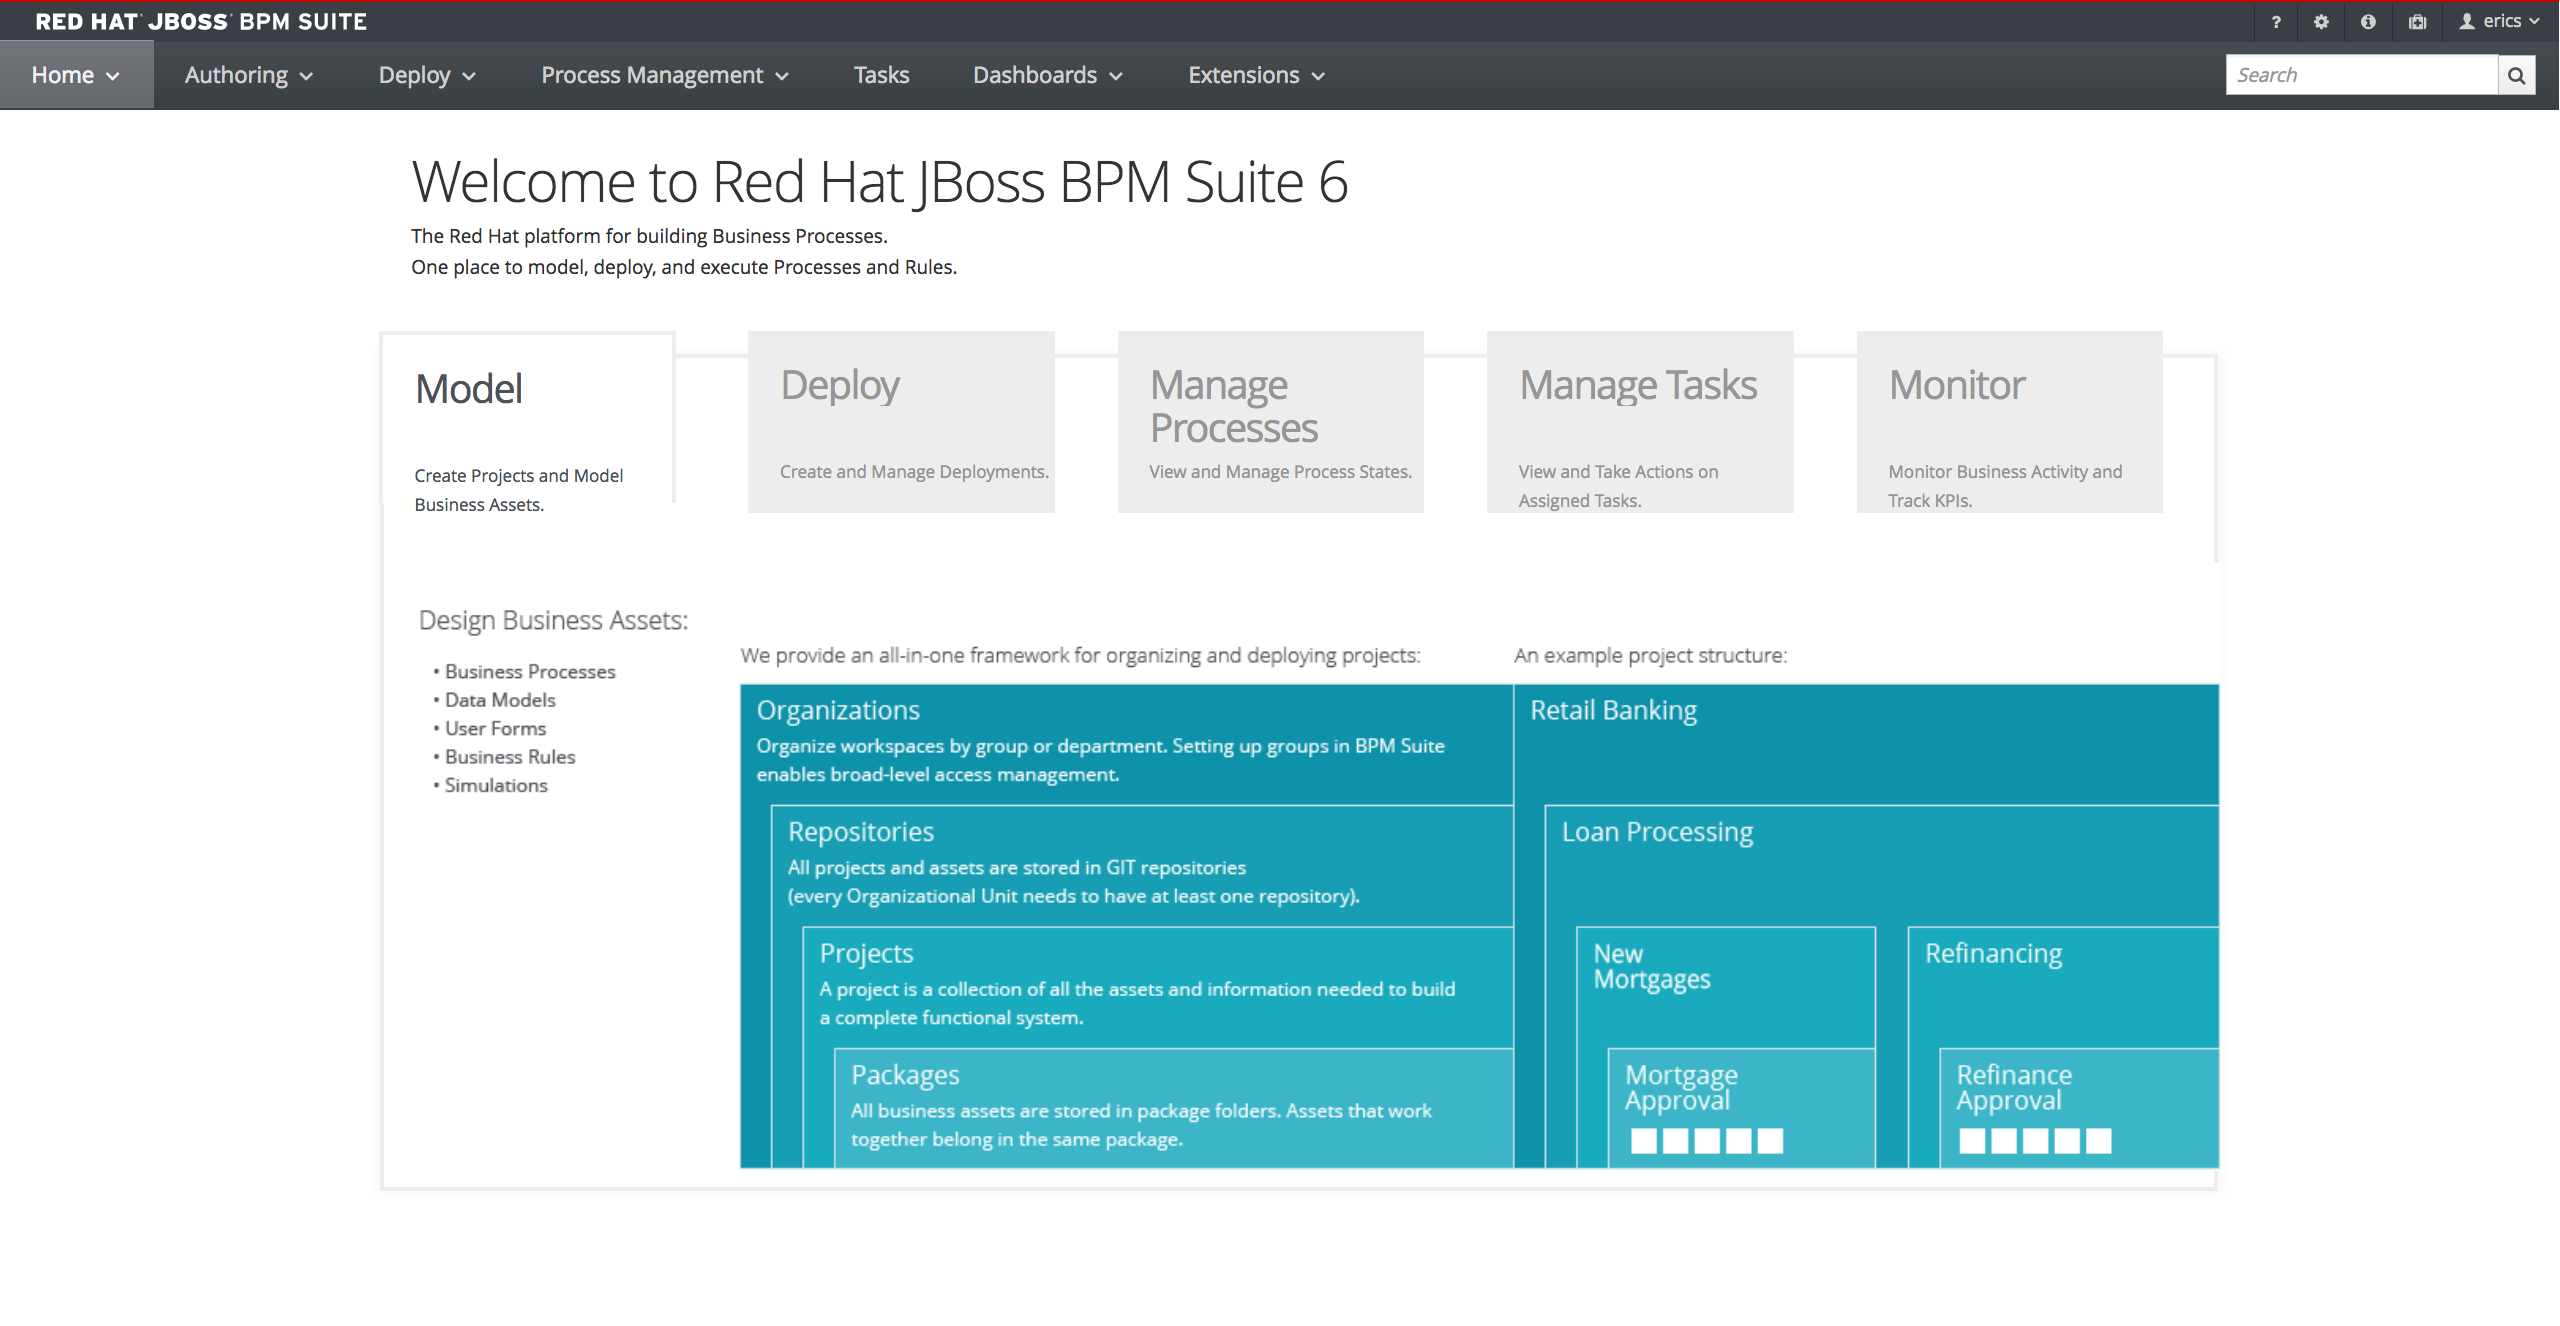Expand the Deploy navigation dropdown
Screen dimensions: 2560x1326
pos(426,75)
